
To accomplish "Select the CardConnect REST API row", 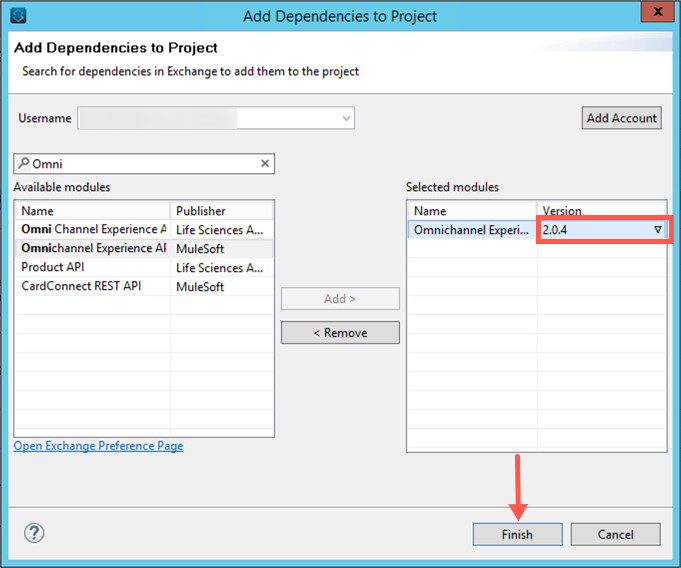I will click(x=144, y=286).
